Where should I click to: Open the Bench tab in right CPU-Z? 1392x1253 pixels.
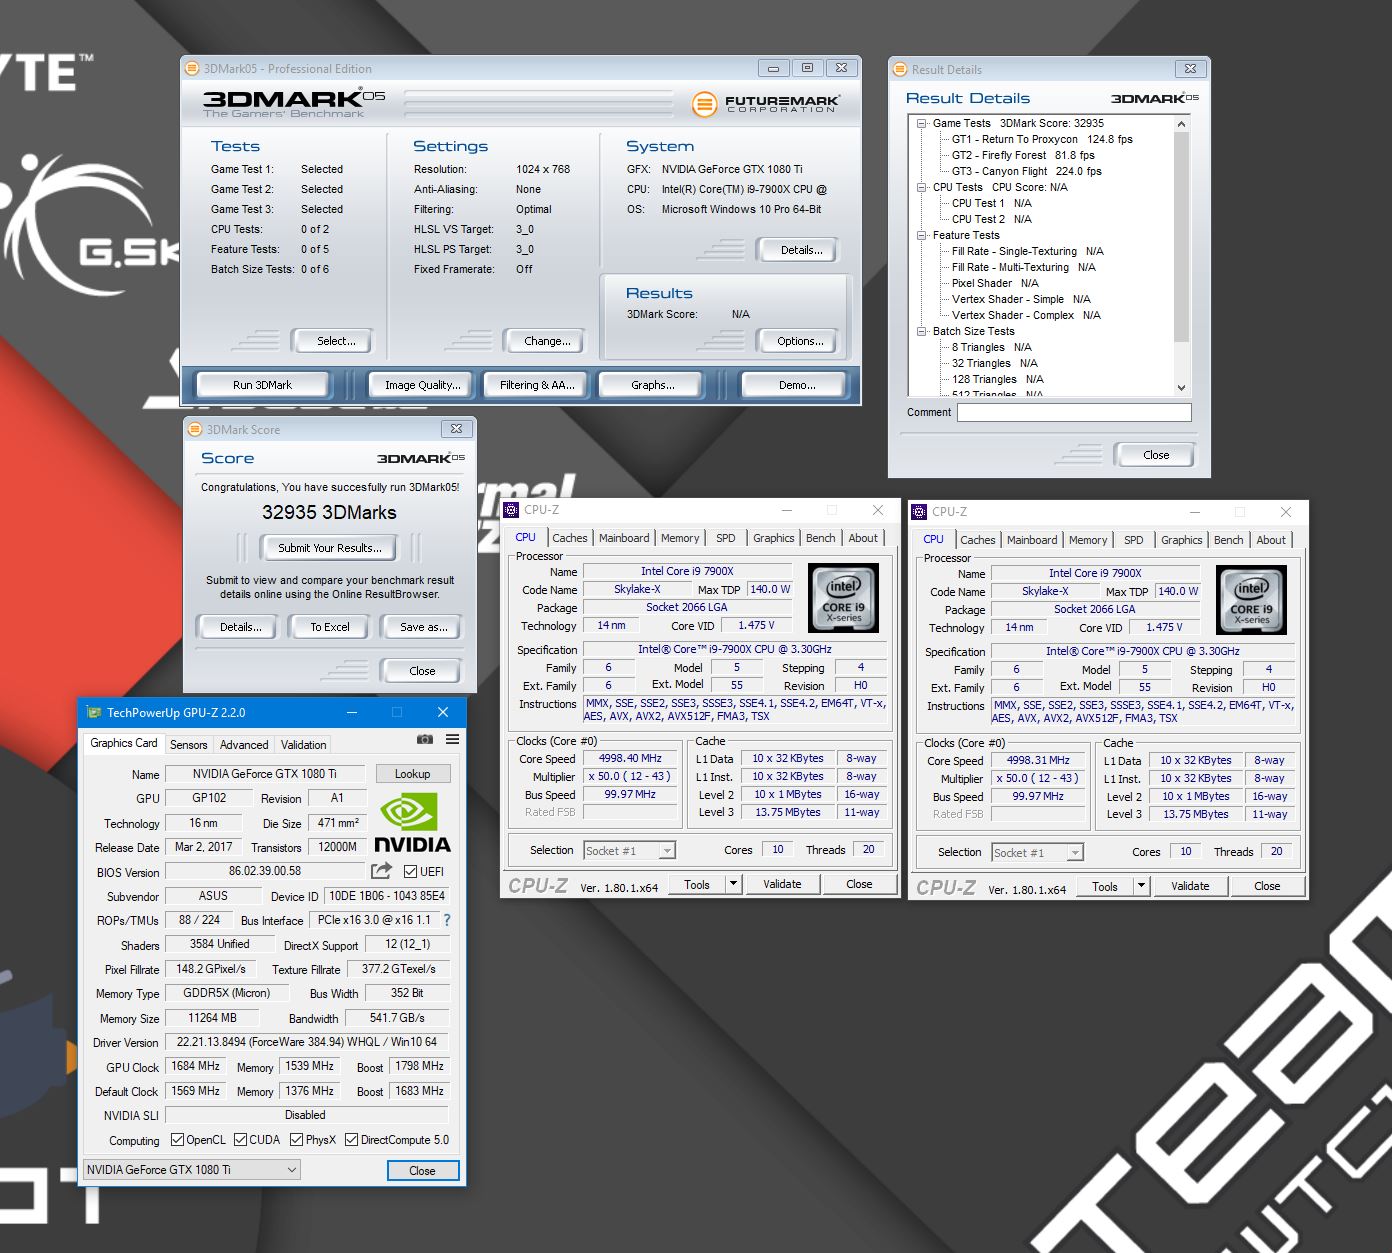[x=1228, y=540]
